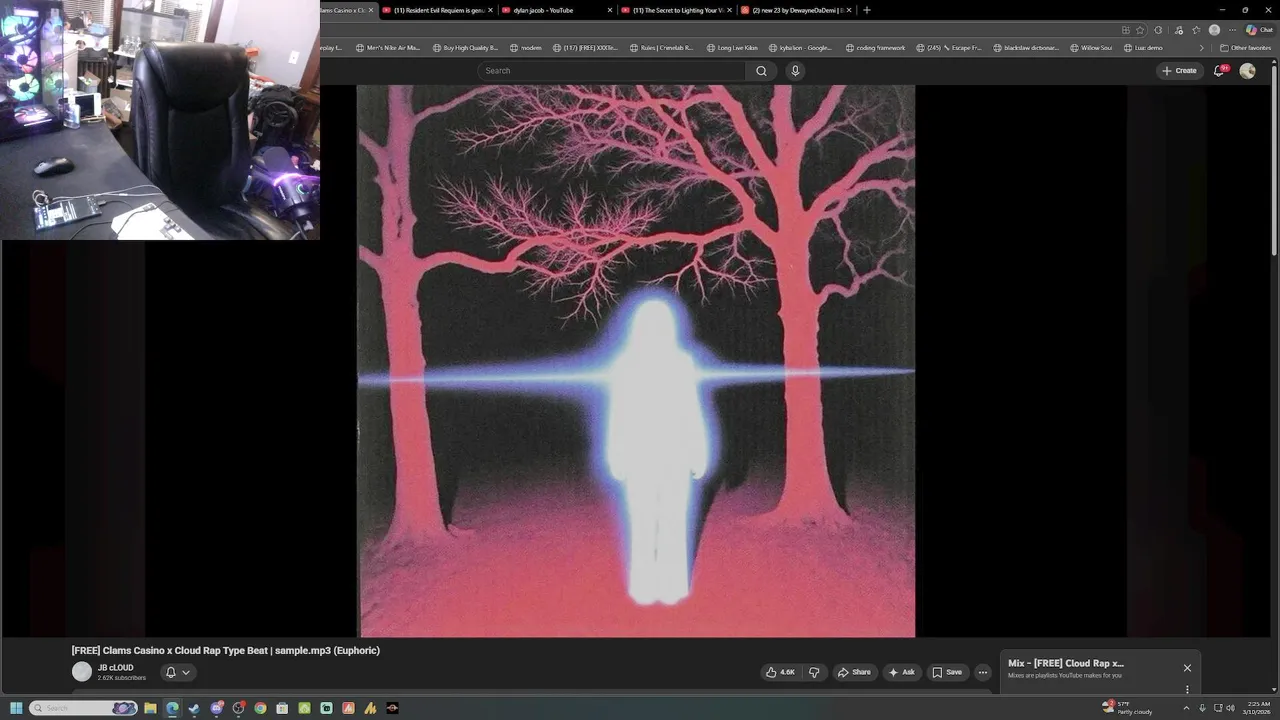Open the Long Live Kikan bookmark
Viewport: 1280px width, 720px height.
(x=732, y=48)
